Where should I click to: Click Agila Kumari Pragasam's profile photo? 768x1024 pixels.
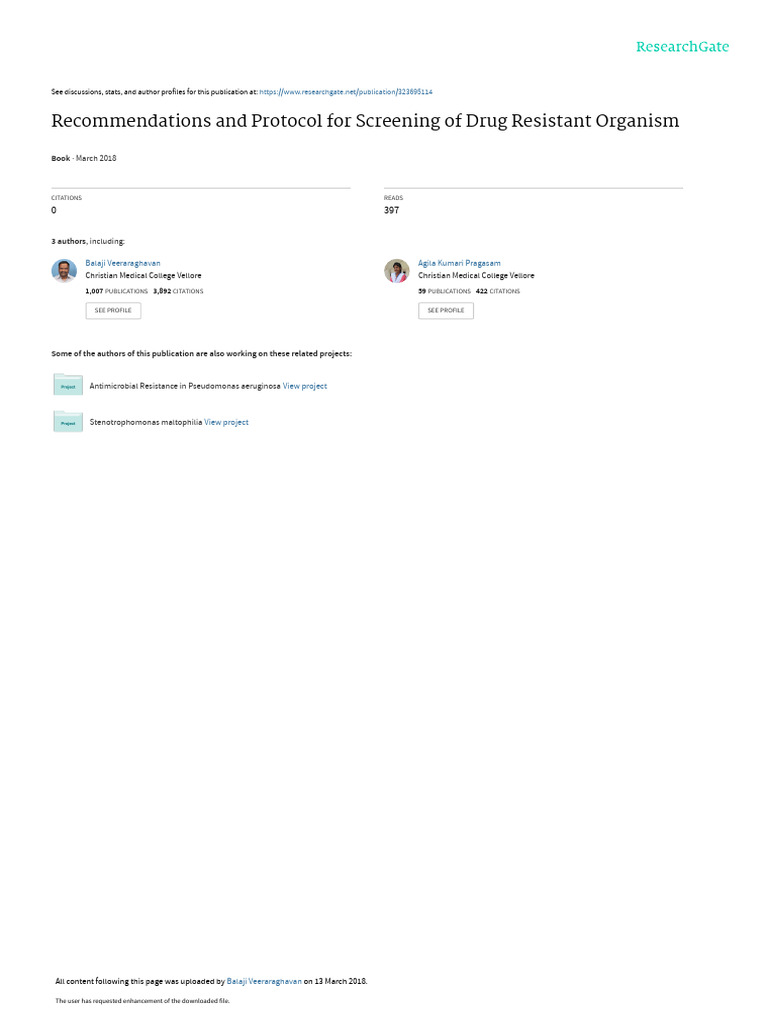pyautogui.click(x=396, y=270)
